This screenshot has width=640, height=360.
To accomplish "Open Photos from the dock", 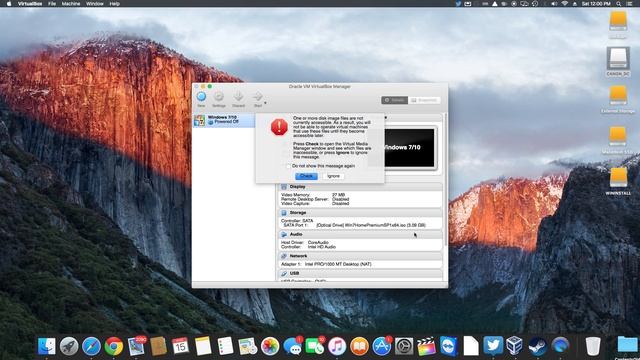I will pyautogui.click(x=270, y=346).
